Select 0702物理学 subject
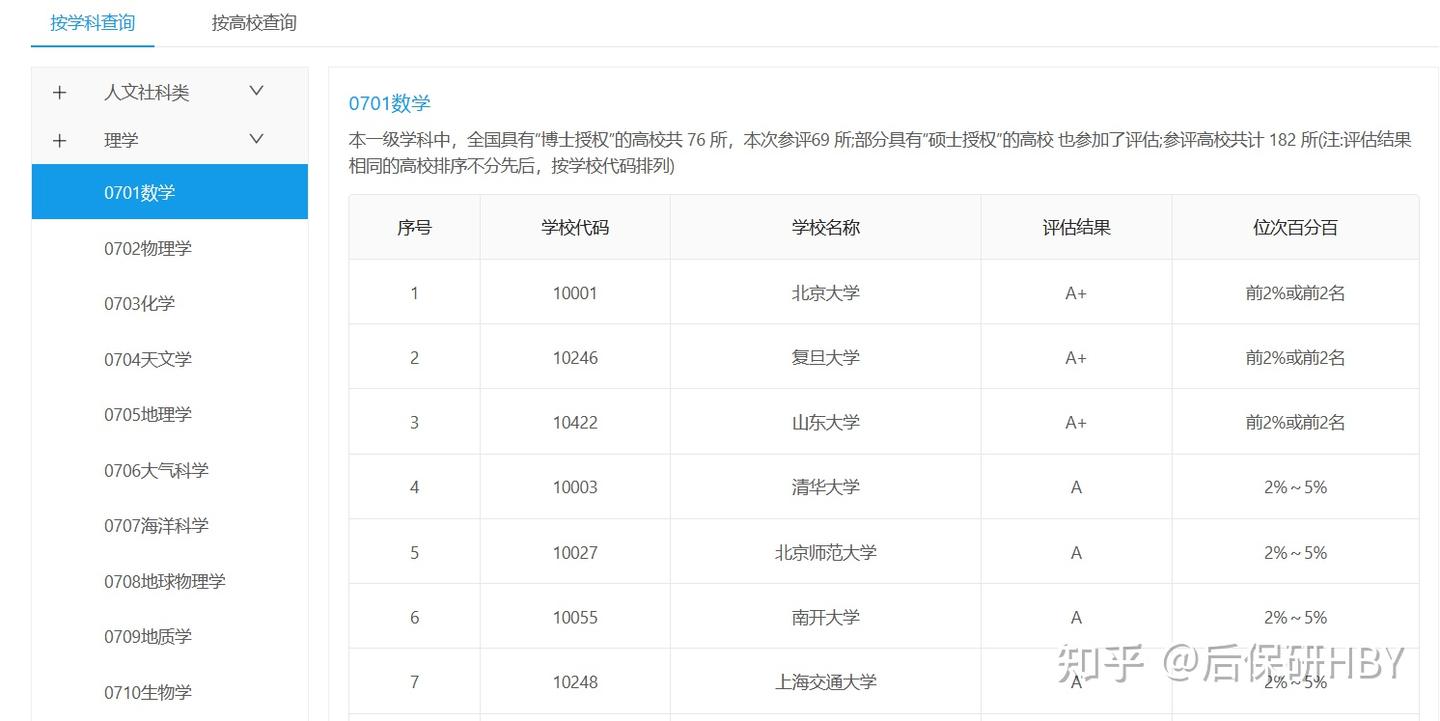The image size is (1440, 721). [x=148, y=248]
